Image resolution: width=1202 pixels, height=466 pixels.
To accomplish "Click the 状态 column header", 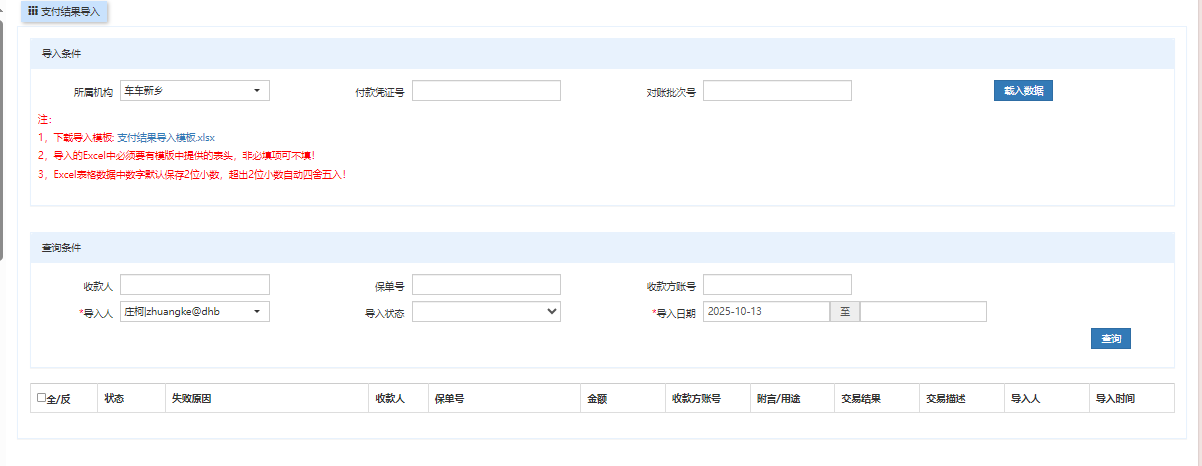I will pos(131,398).
